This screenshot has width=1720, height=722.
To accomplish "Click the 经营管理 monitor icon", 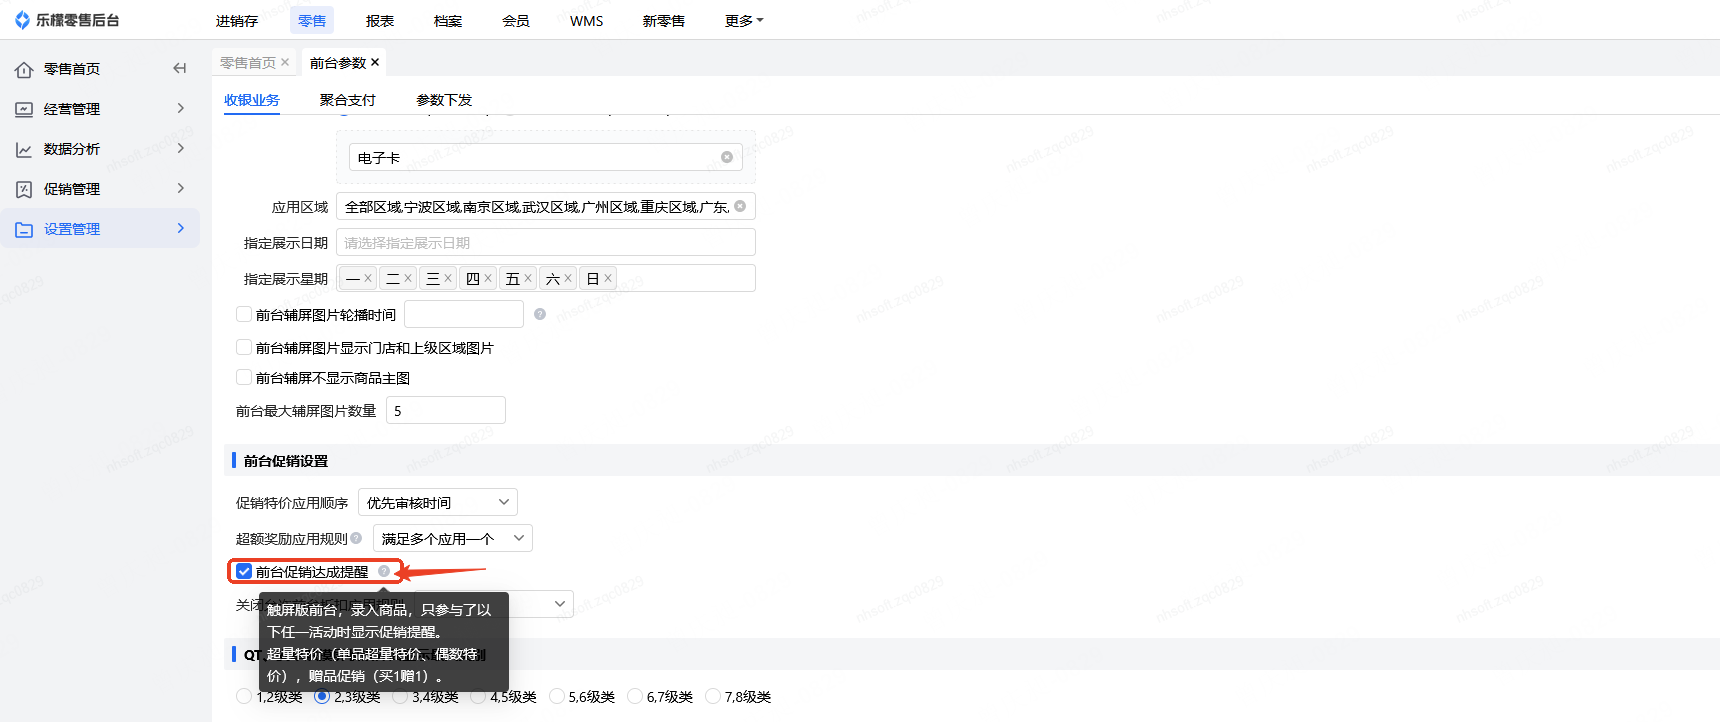I will pyautogui.click(x=24, y=109).
